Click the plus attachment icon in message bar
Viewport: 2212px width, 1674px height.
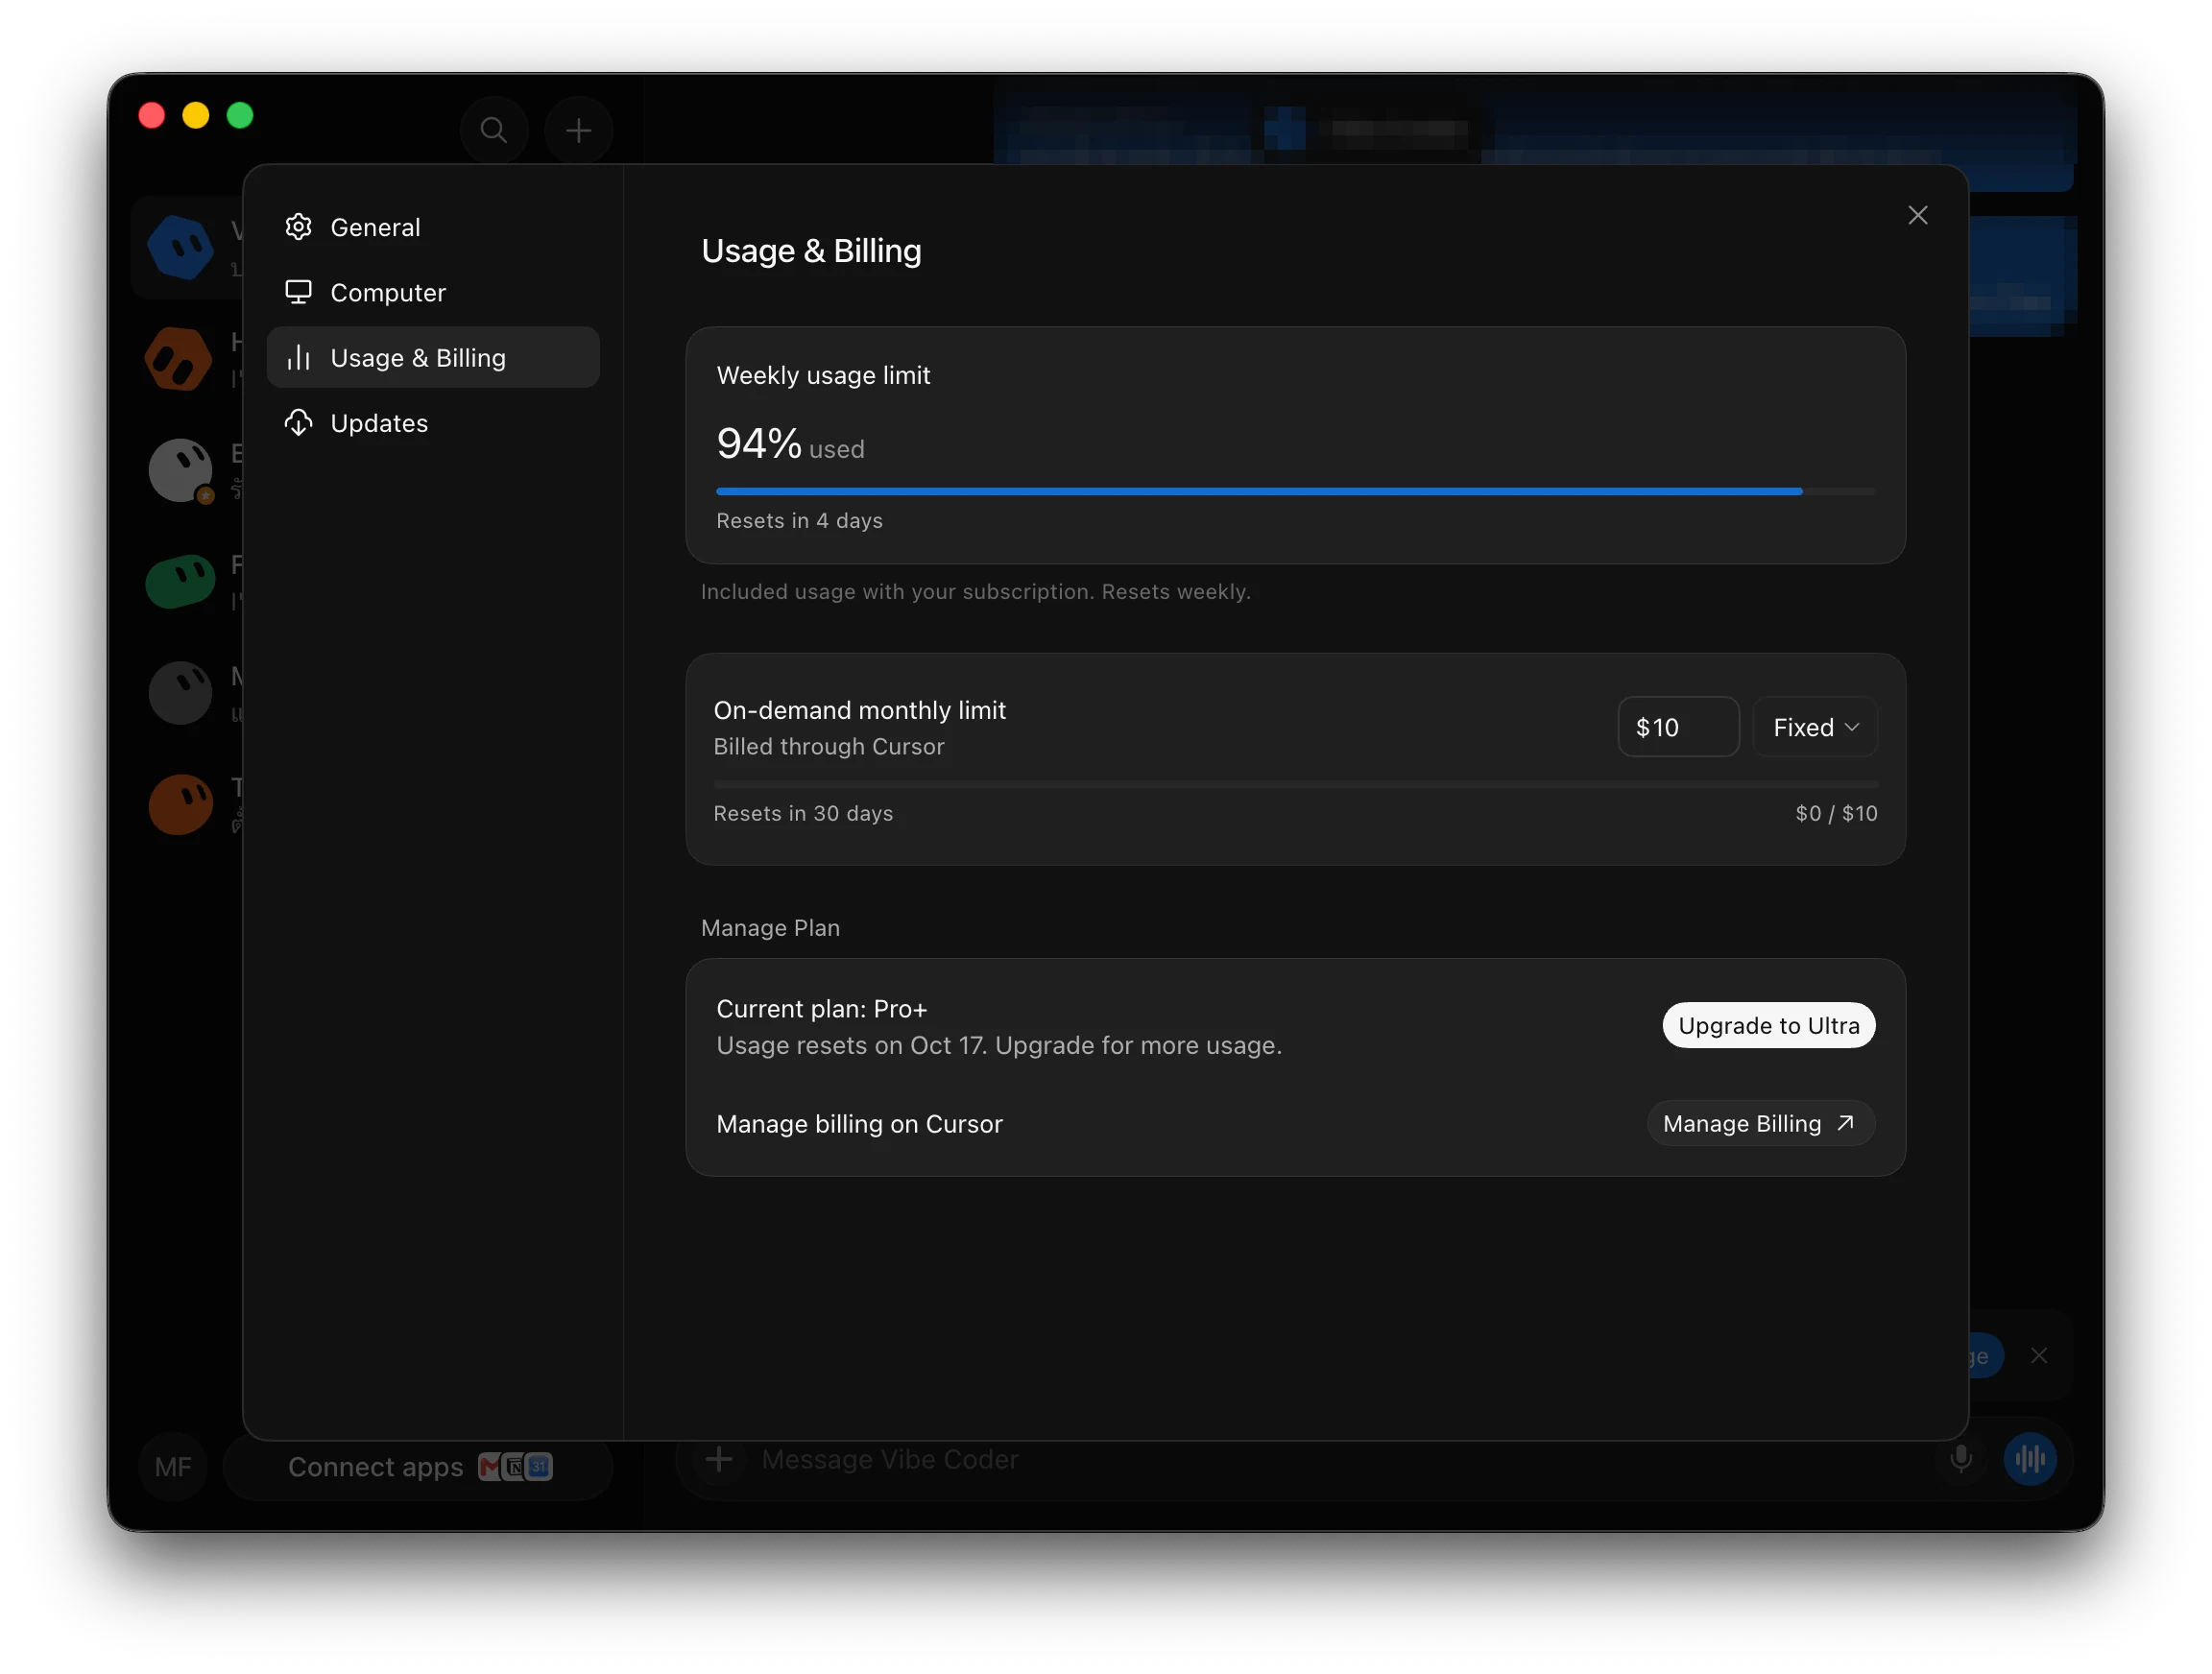[x=719, y=1459]
